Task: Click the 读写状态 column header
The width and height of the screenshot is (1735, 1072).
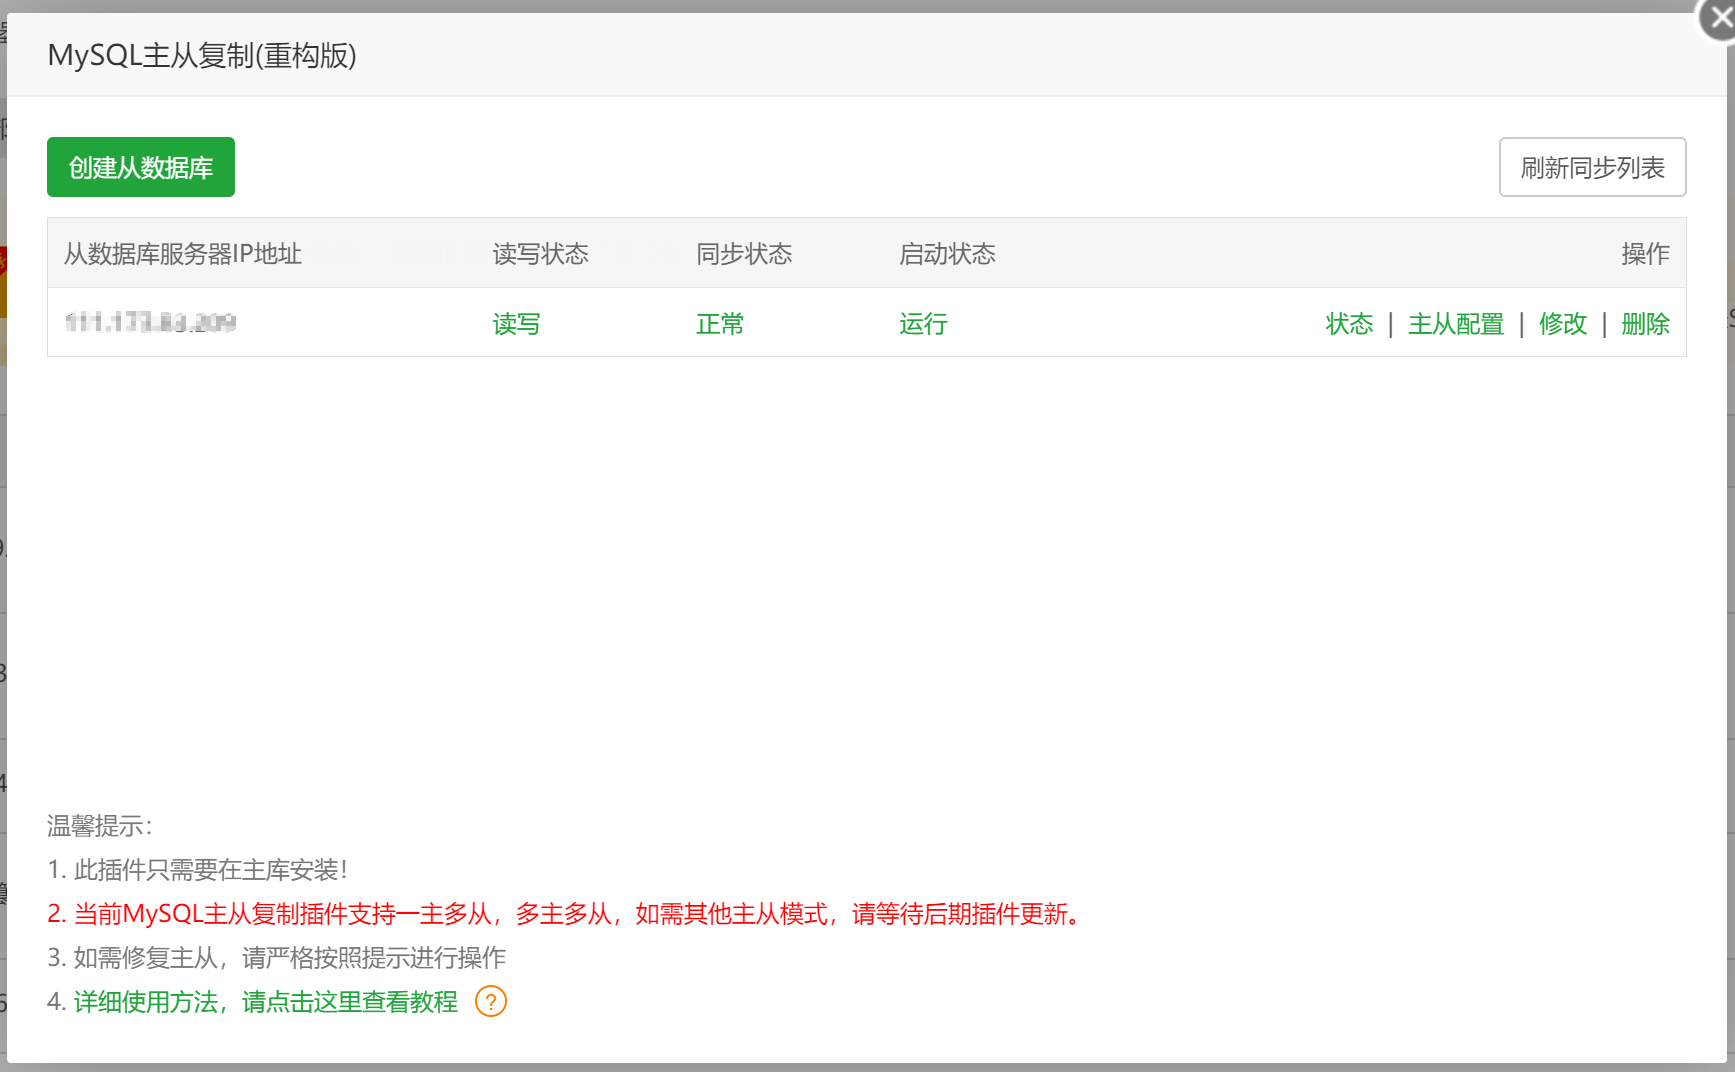Action: 541,254
